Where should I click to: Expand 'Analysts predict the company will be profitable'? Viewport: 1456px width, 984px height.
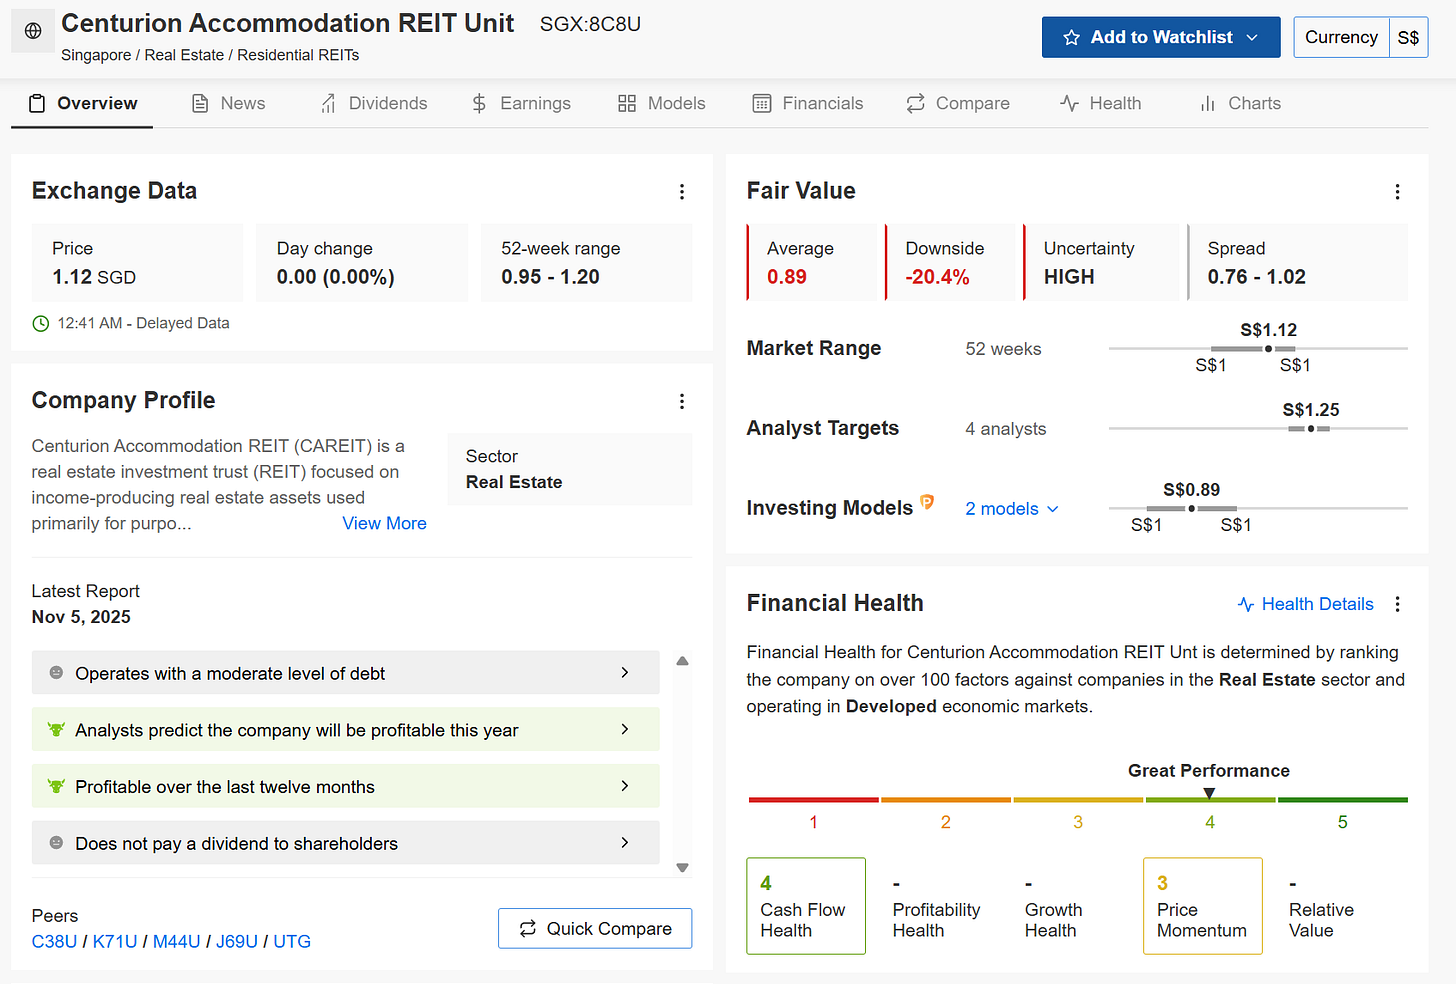(346, 730)
